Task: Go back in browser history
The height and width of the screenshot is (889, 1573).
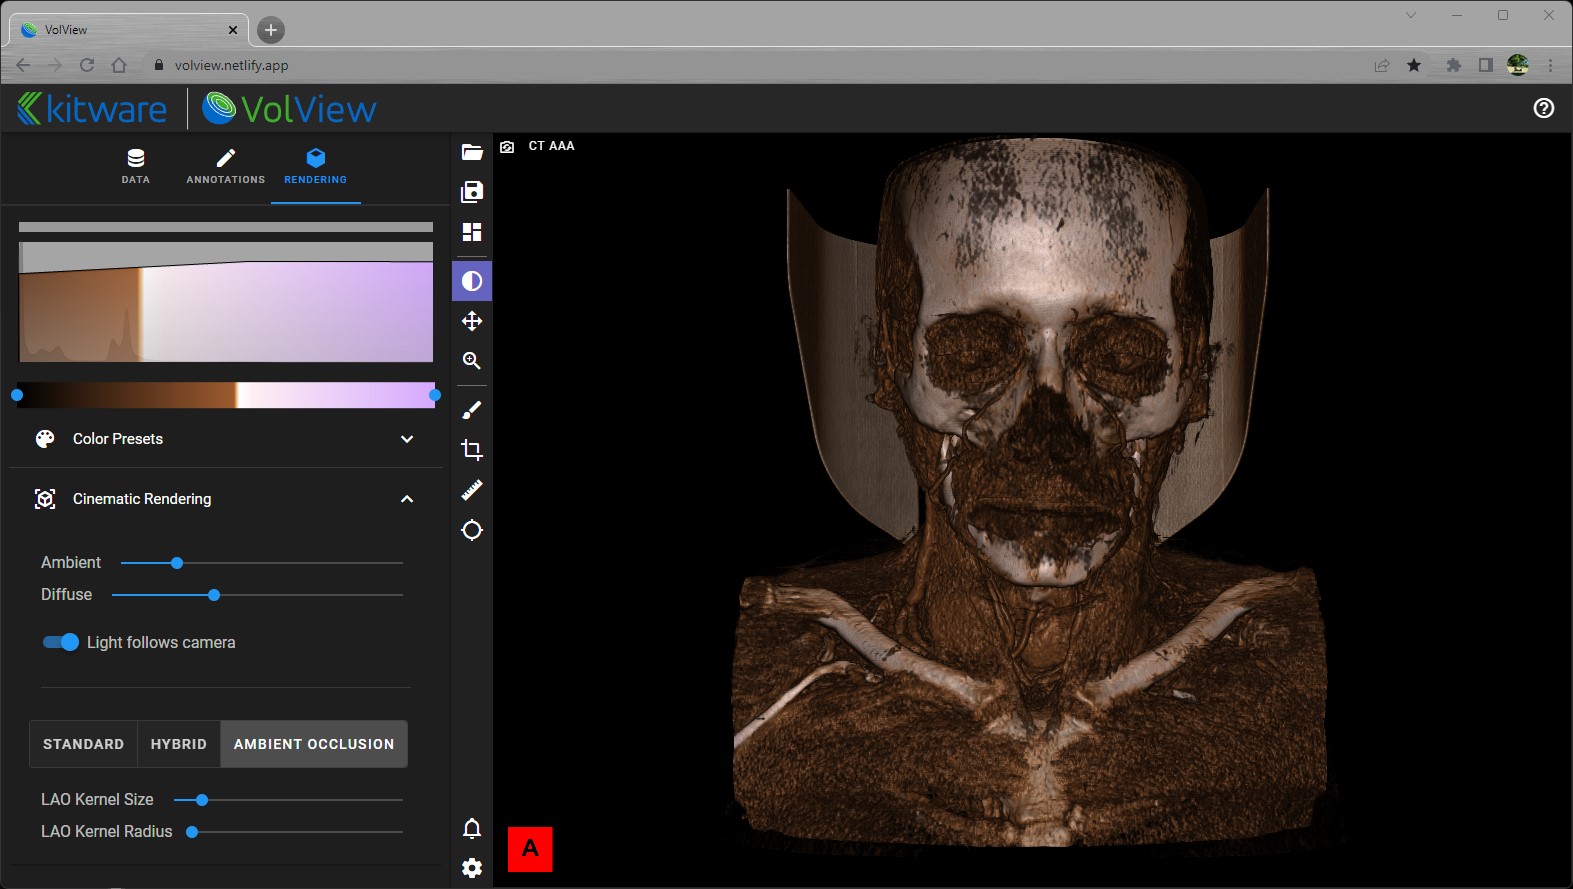Action: pyautogui.click(x=23, y=65)
